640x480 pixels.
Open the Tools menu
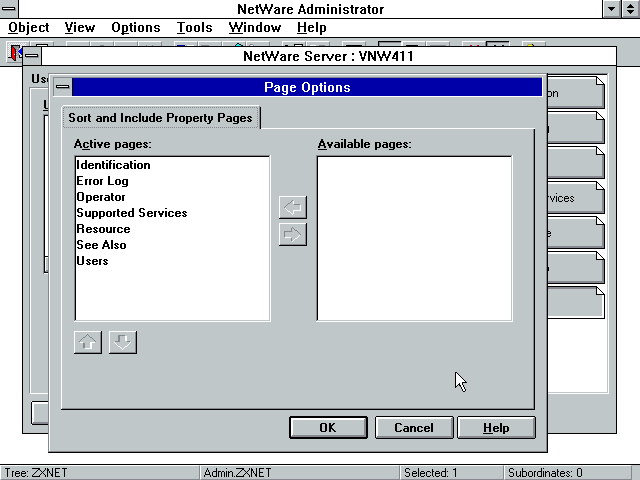pyautogui.click(x=194, y=27)
